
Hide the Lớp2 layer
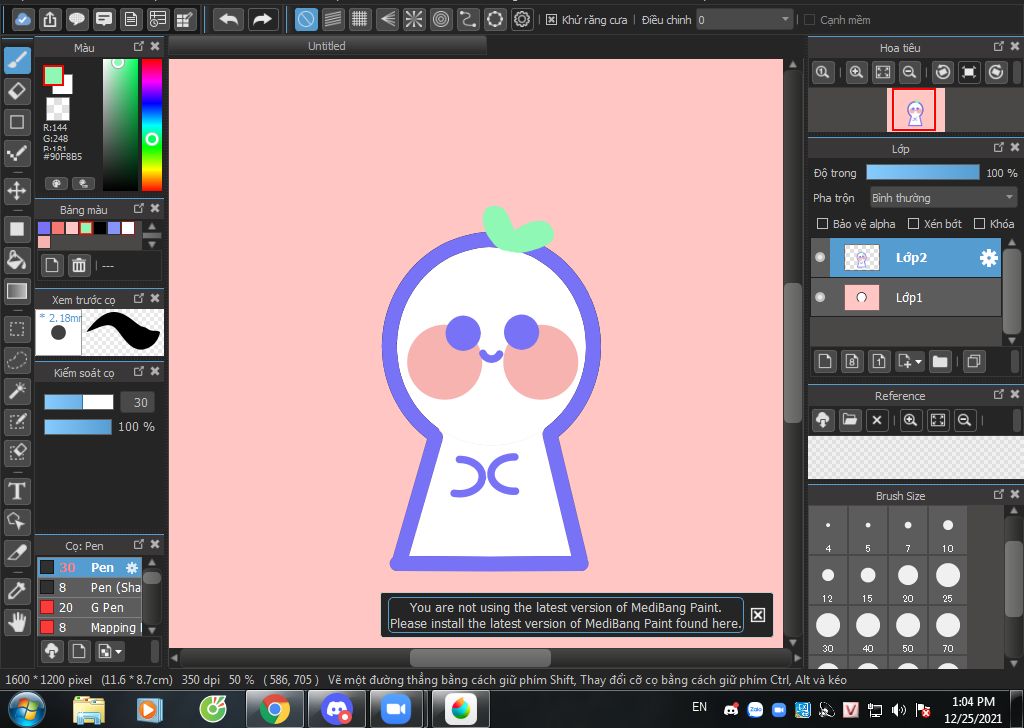pos(820,257)
